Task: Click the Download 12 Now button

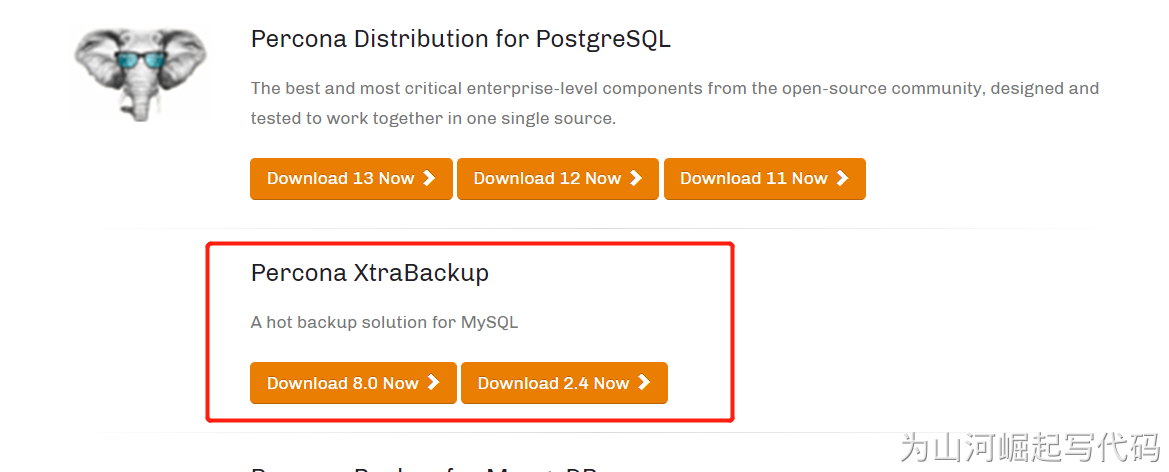Action: [557, 179]
